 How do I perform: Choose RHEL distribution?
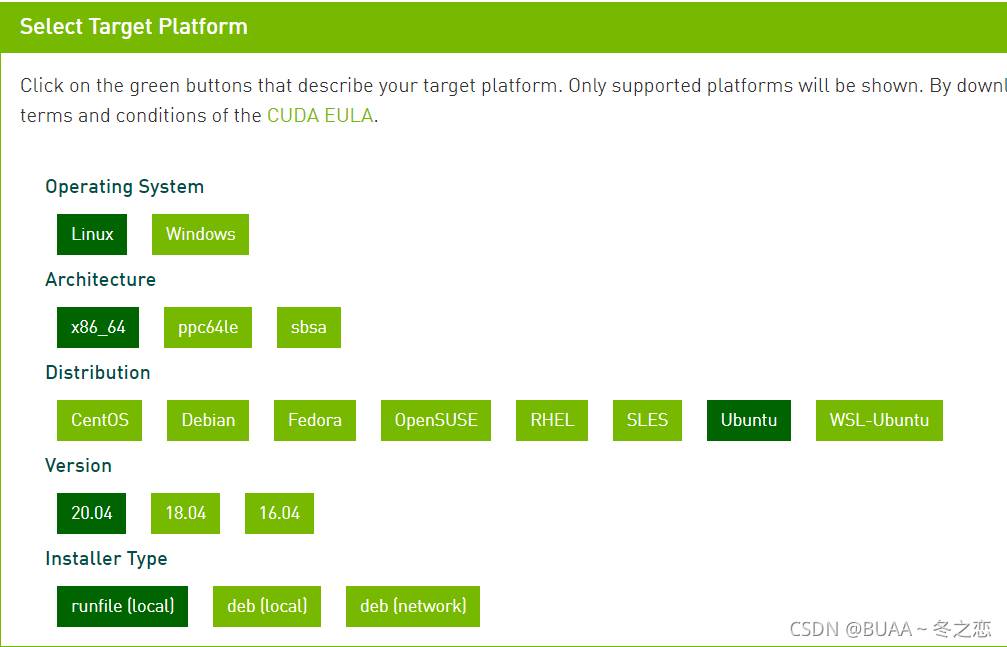tap(552, 421)
